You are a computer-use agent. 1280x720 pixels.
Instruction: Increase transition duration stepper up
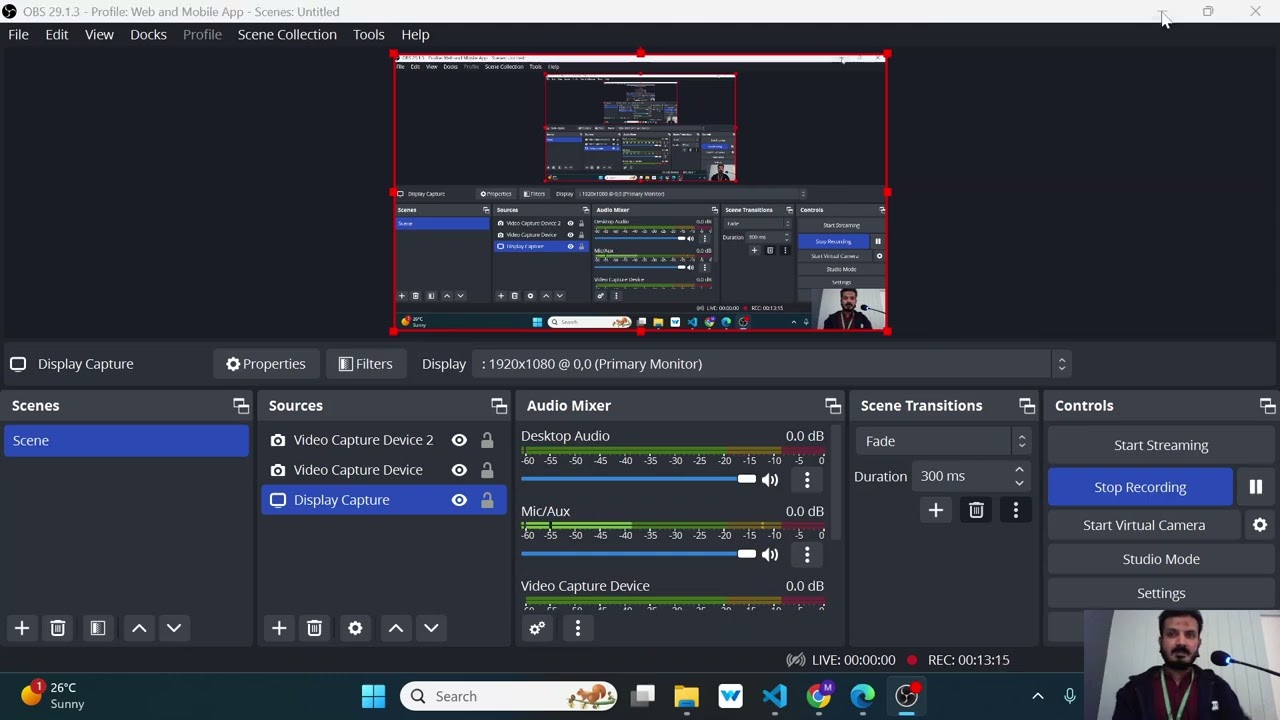pos(1019,470)
